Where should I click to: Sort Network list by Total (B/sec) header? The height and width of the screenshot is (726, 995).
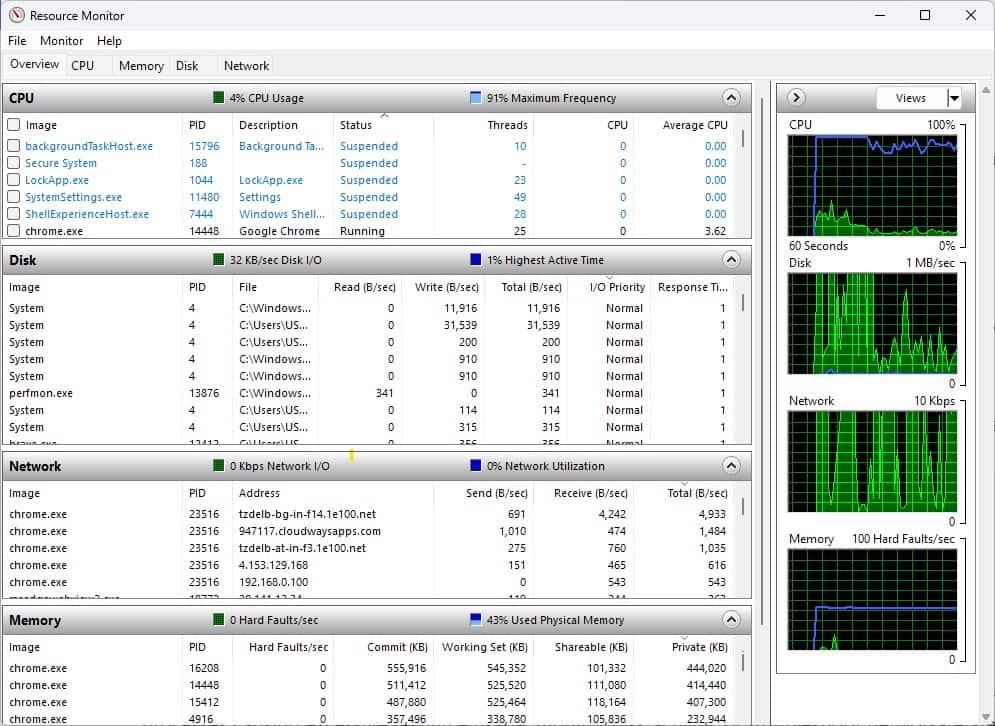(x=683, y=493)
